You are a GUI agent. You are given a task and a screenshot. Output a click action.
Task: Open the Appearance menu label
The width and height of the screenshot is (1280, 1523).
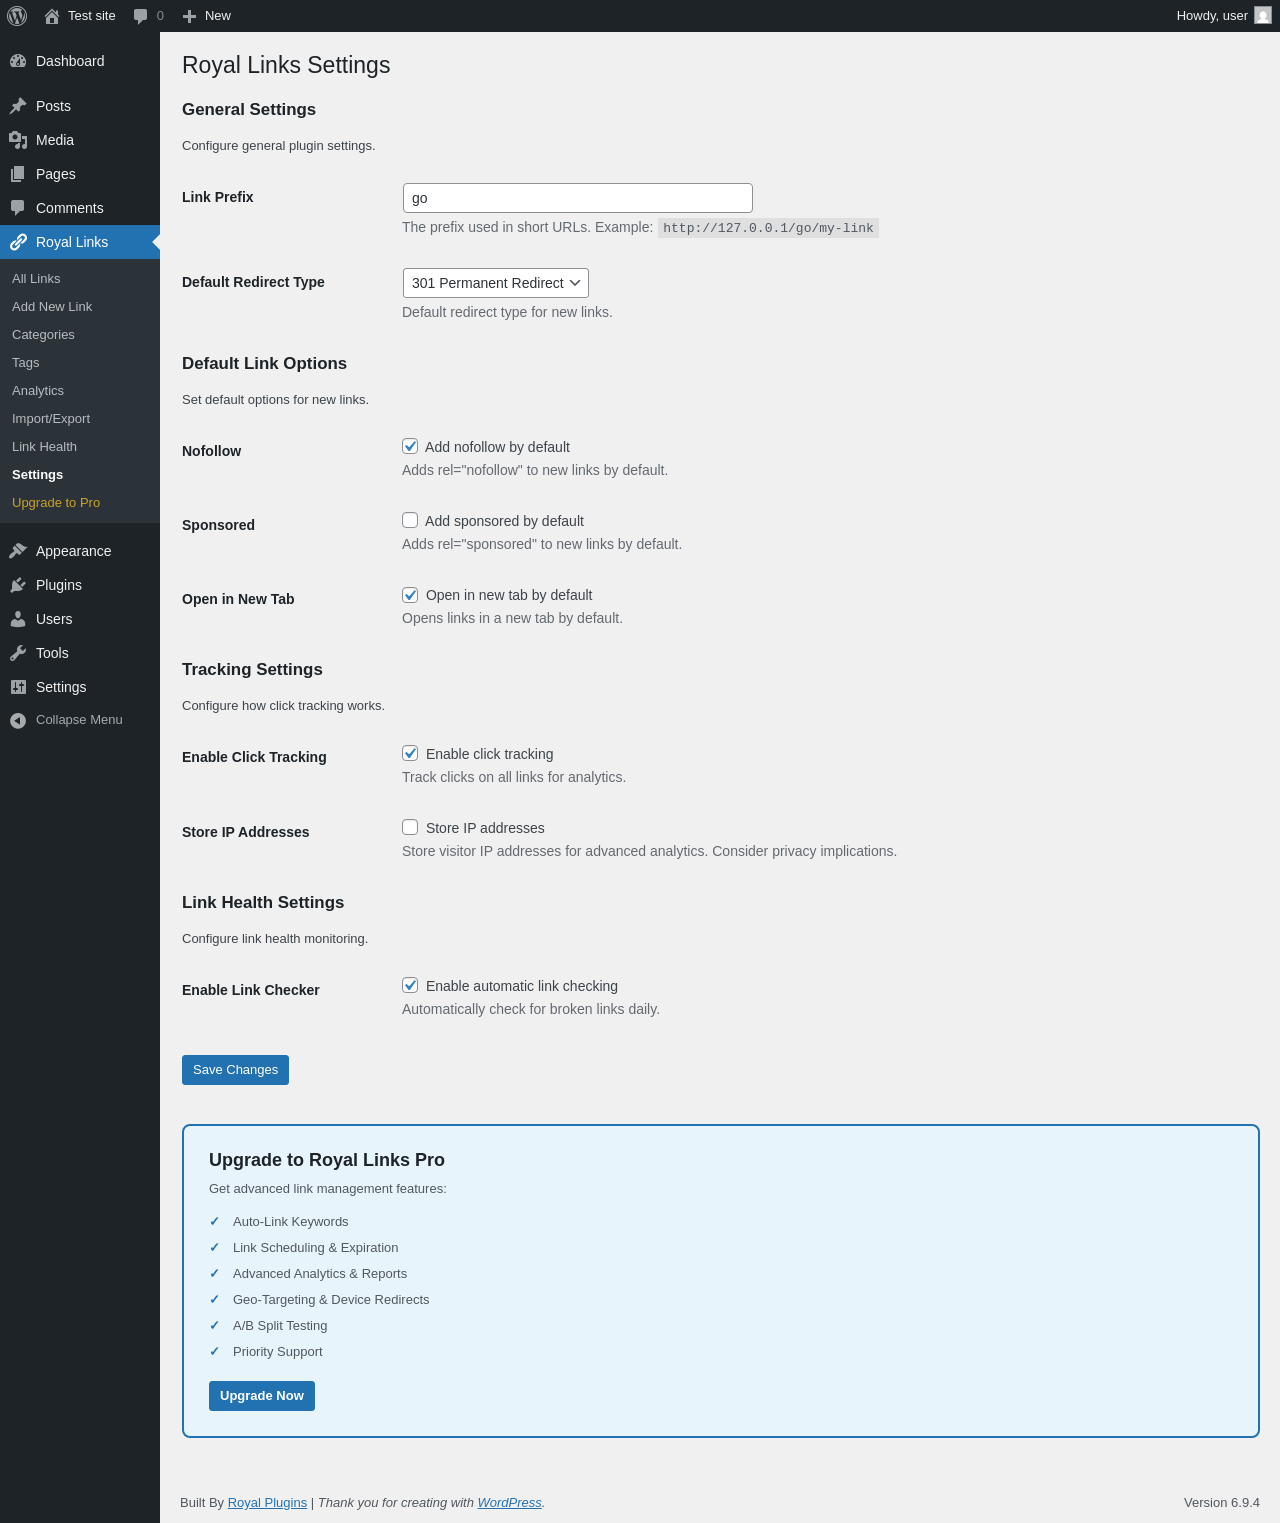pos(73,551)
